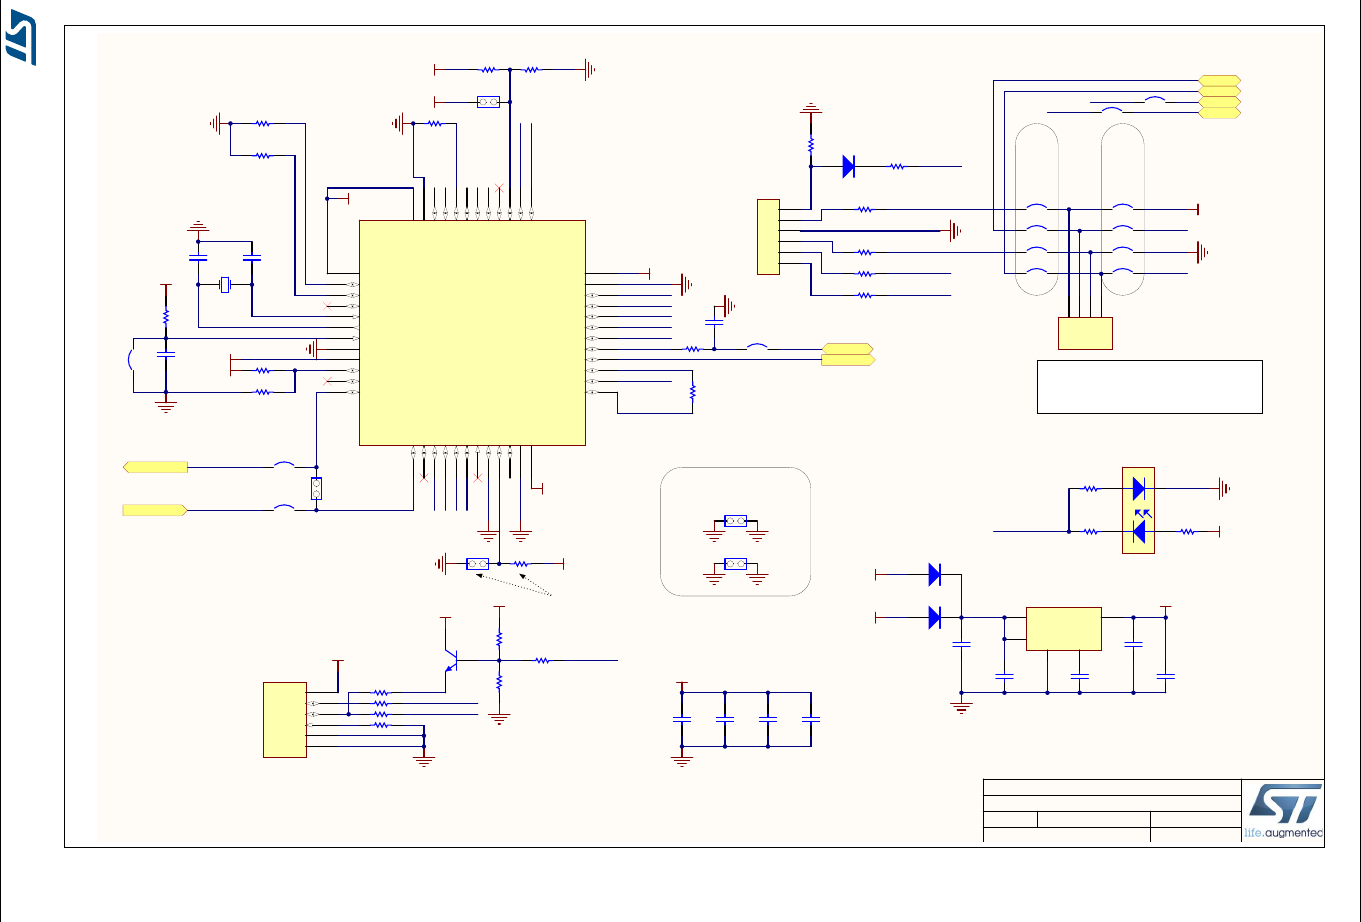Select the bottommost yellow port of the four stacked ports
The height and width of the screenshot is (922, 1361).
point(1220,113)
